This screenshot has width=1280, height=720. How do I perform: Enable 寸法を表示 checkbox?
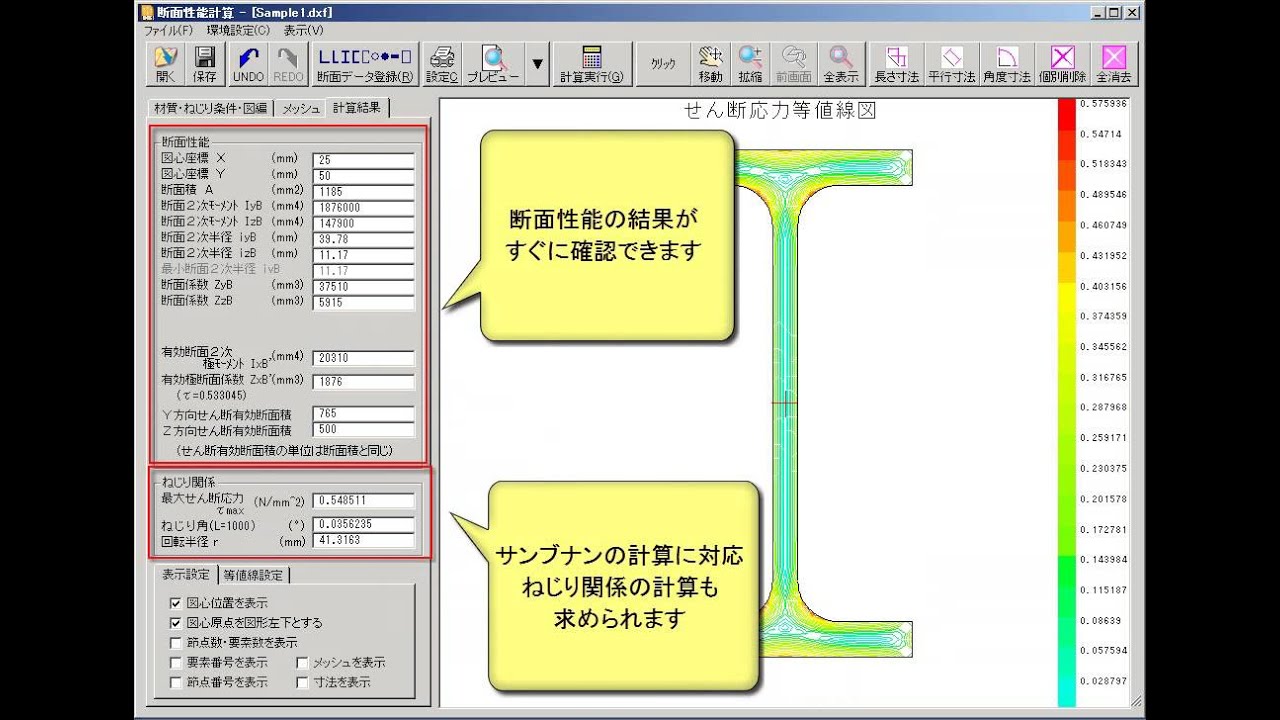tap(303, 682)
